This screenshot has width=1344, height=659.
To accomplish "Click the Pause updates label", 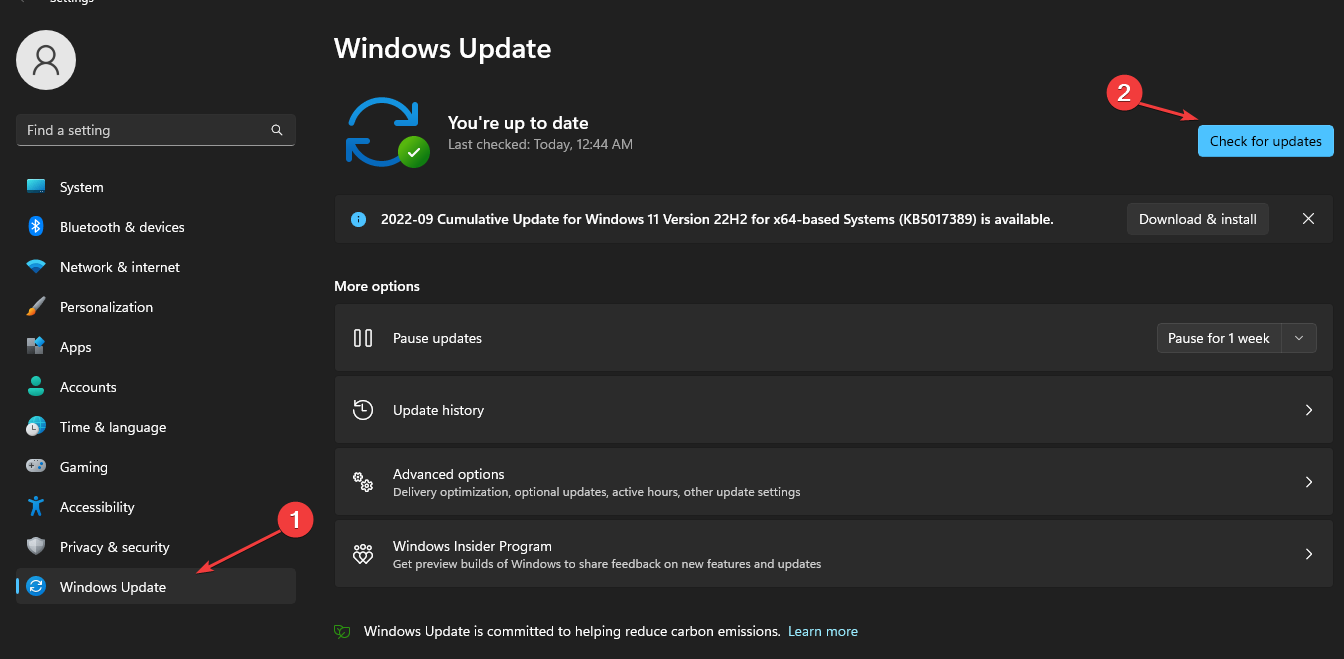I will [x=437, y=338].
